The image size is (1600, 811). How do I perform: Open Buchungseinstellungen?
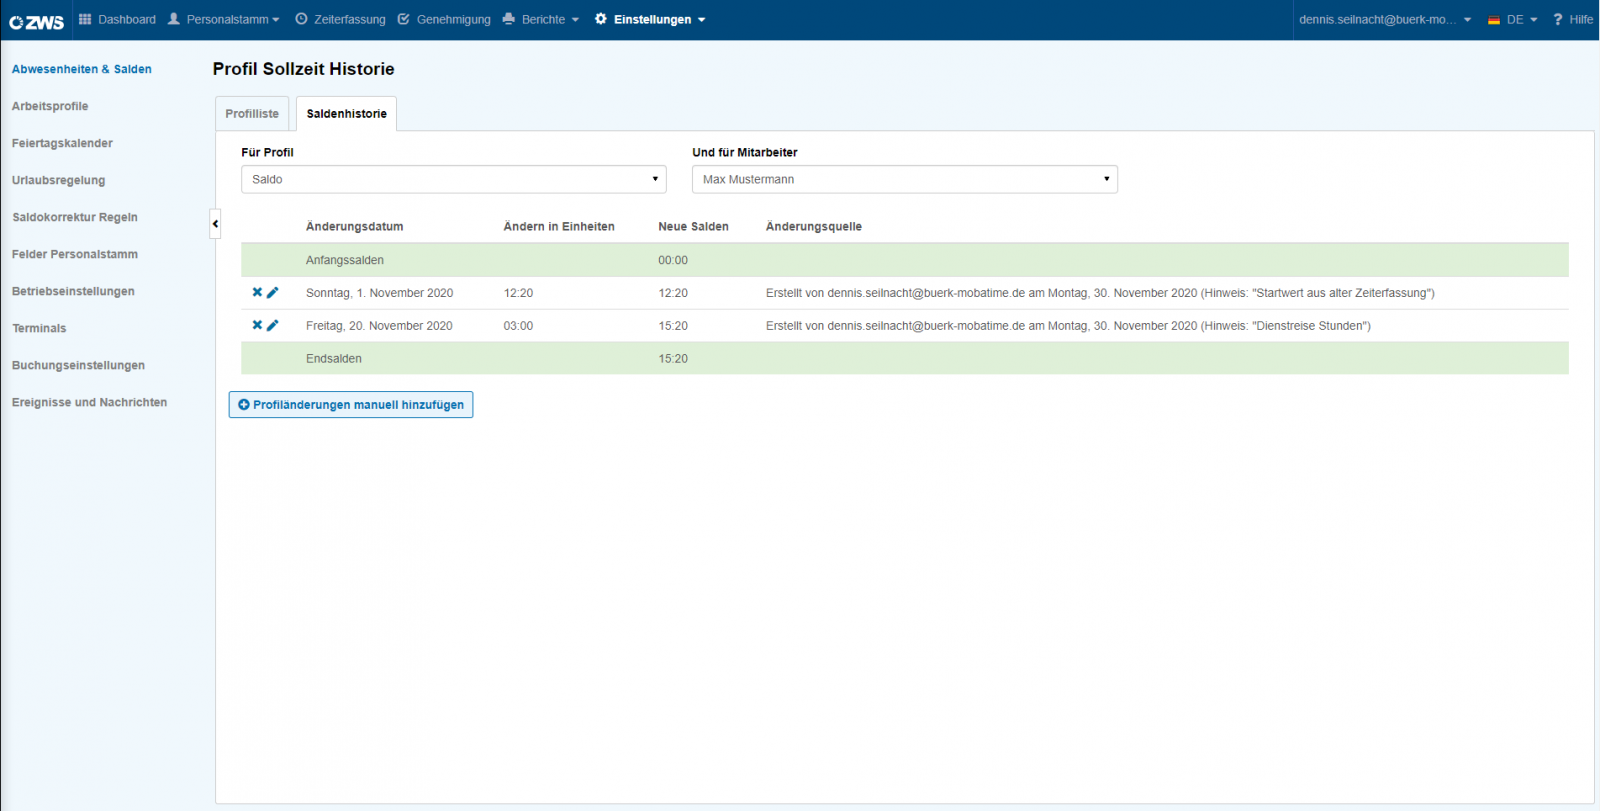[x=78, y=365]
